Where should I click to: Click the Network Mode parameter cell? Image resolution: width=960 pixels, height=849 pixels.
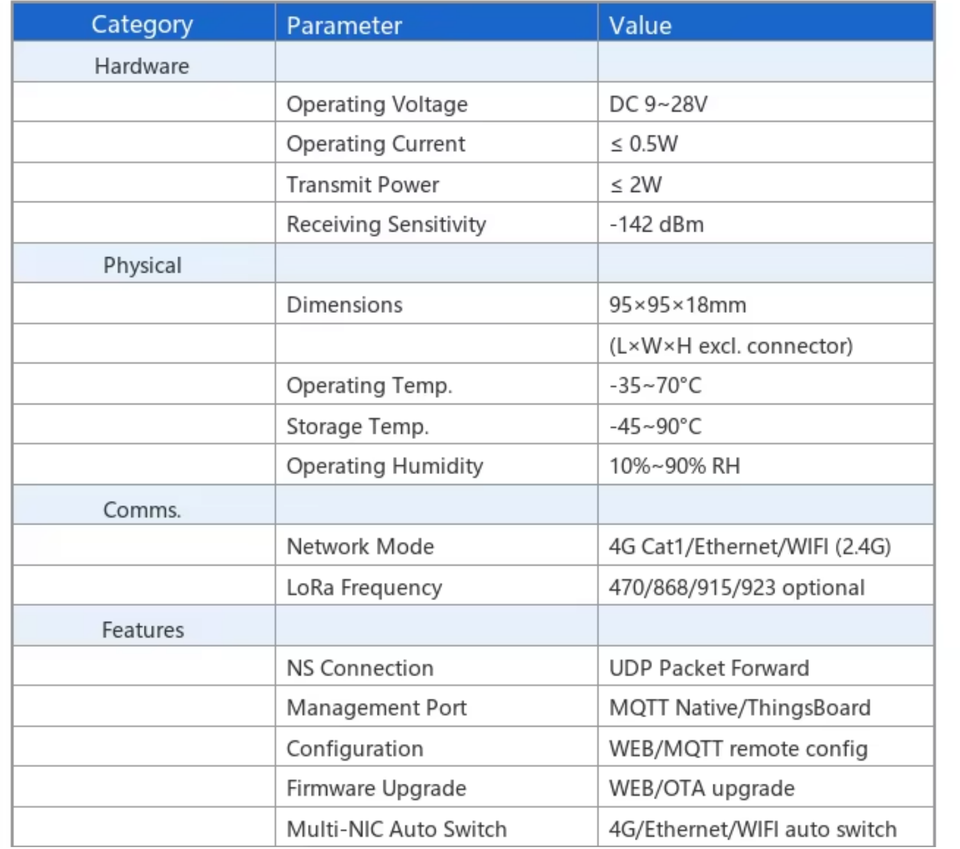click(437, 545)
